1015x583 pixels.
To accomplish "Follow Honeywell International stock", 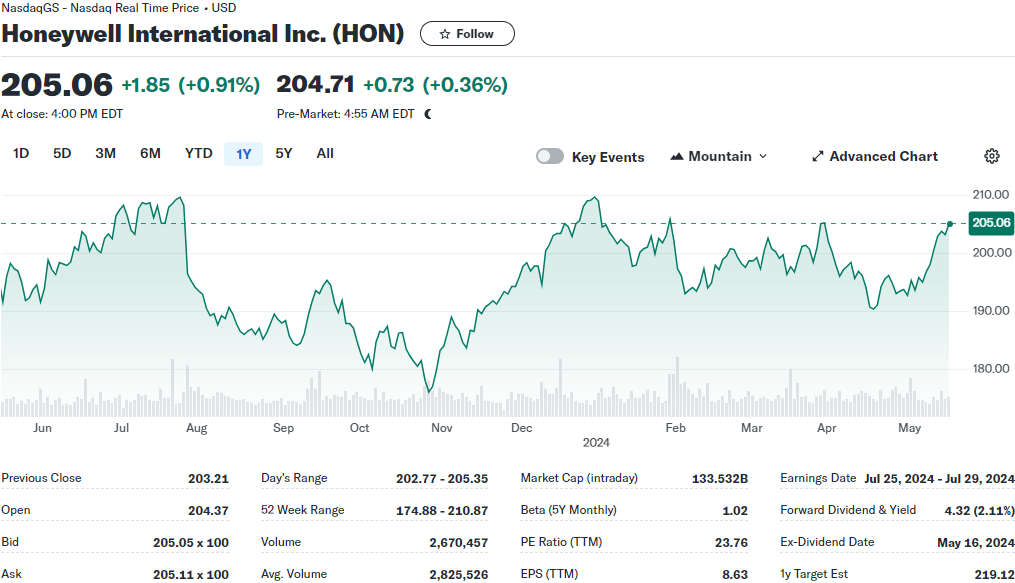I will pyautogui.click(x=467, y=34).
